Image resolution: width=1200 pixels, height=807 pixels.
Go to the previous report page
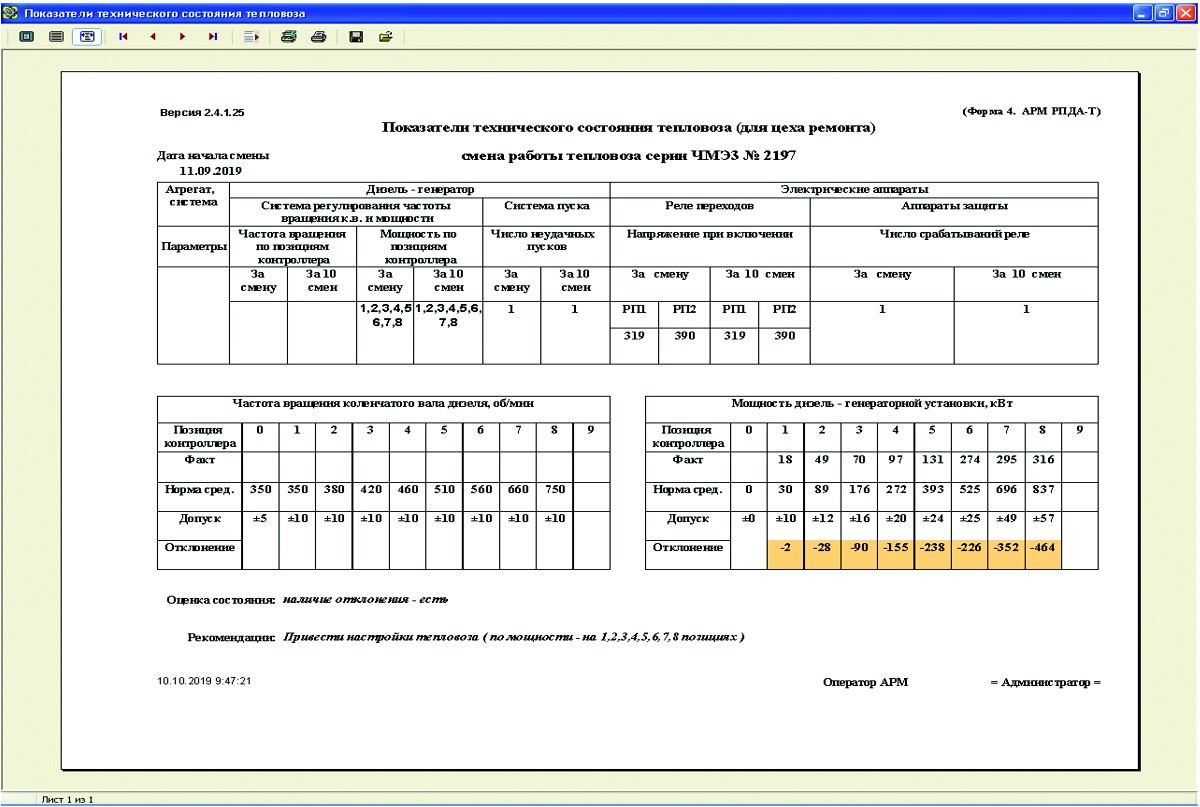[x=153, y=36]
